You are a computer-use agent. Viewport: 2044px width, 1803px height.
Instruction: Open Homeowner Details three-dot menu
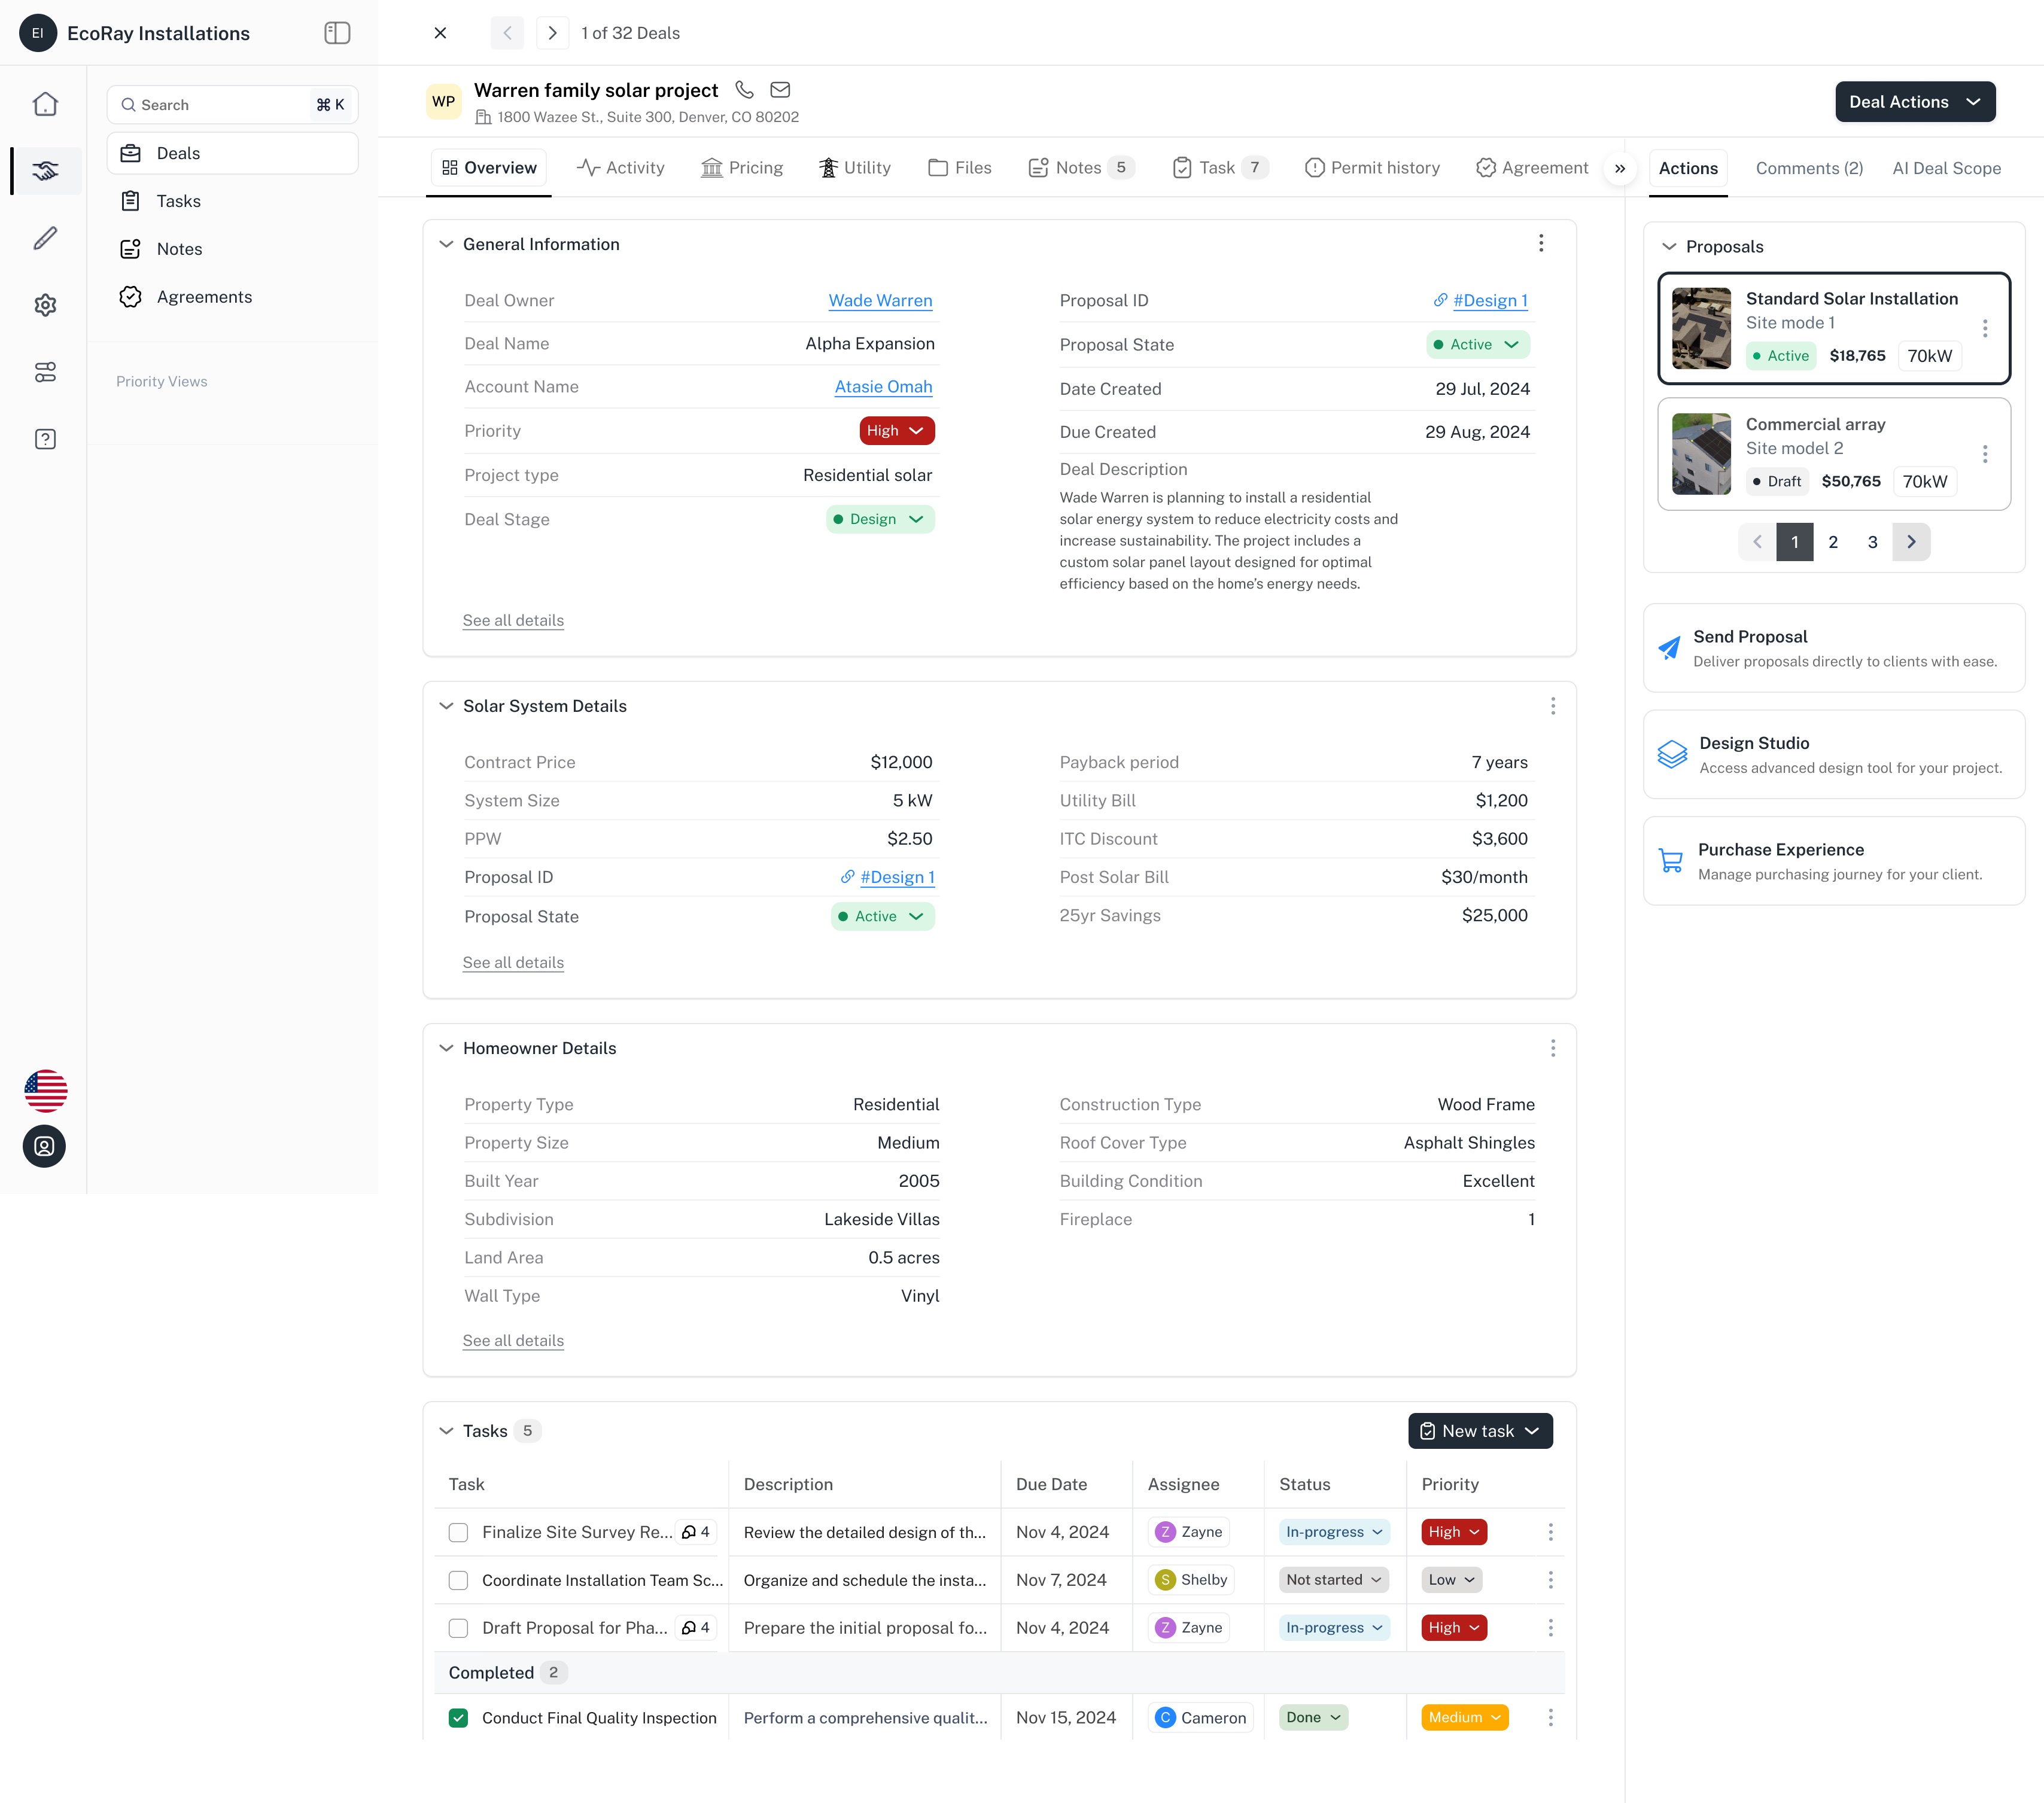coord(1553,1048)
